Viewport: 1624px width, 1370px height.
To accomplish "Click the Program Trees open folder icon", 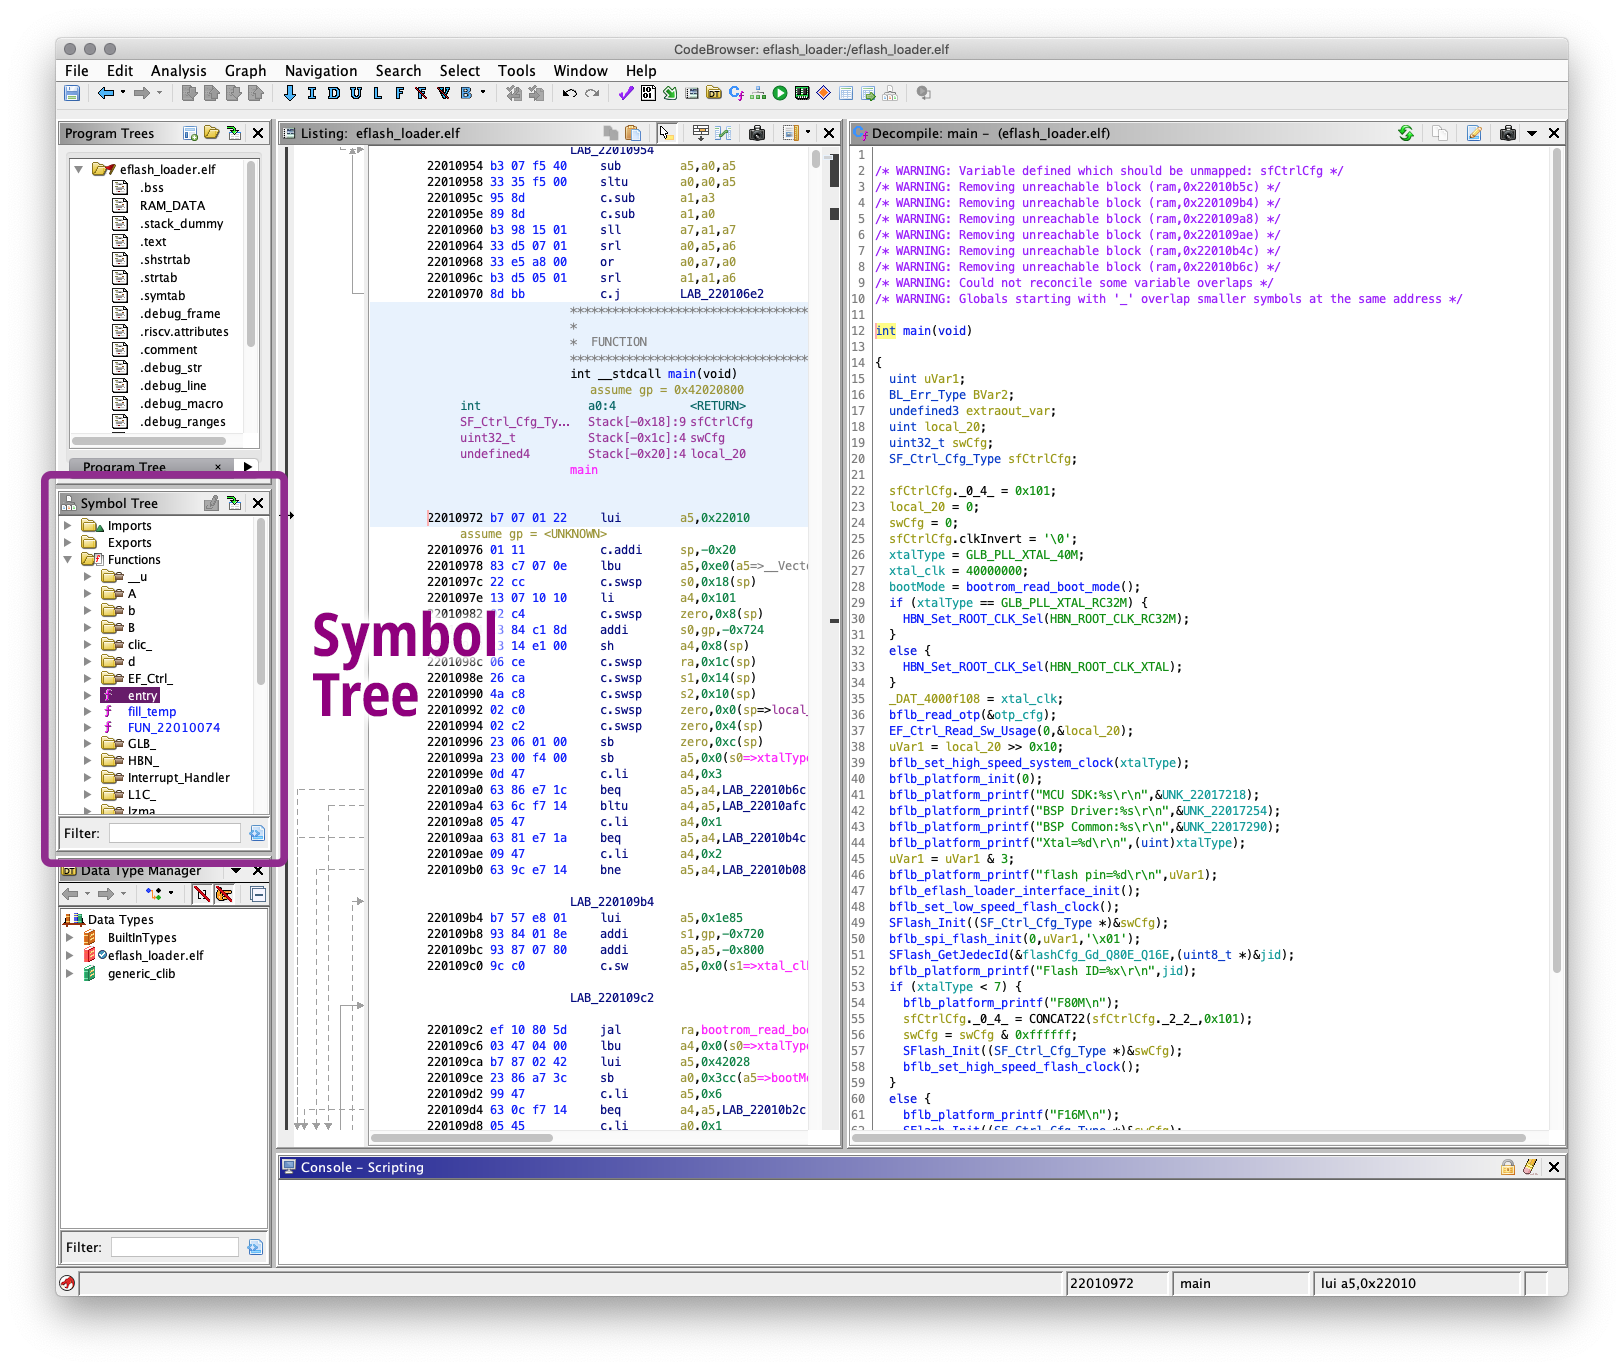I will (212, 133).
